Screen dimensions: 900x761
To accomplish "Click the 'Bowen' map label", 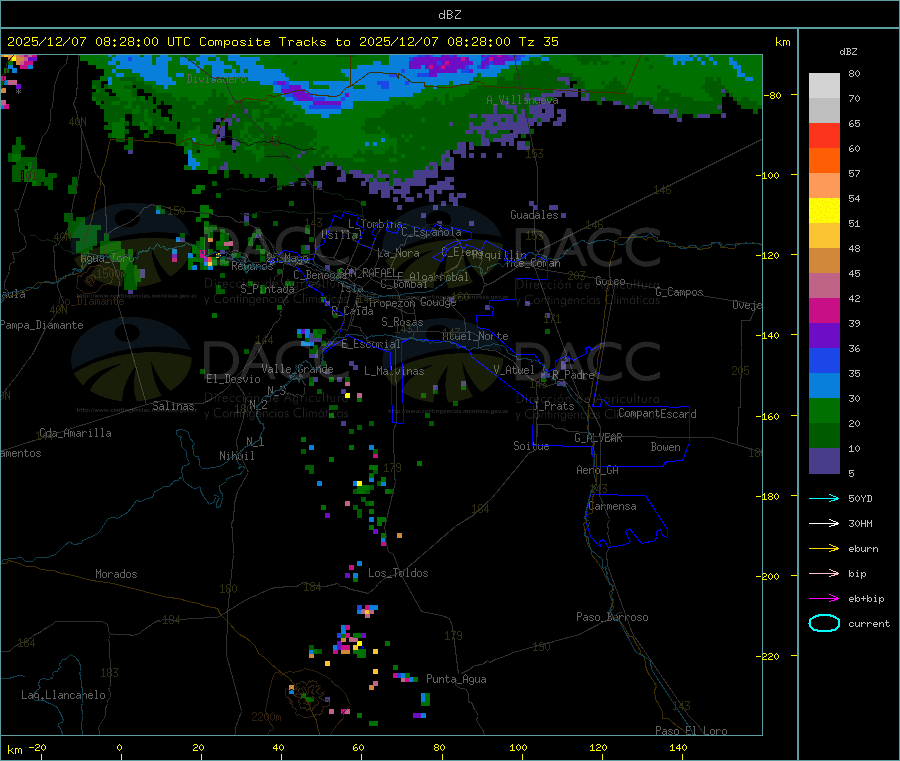I will click(x=665, y=447).
